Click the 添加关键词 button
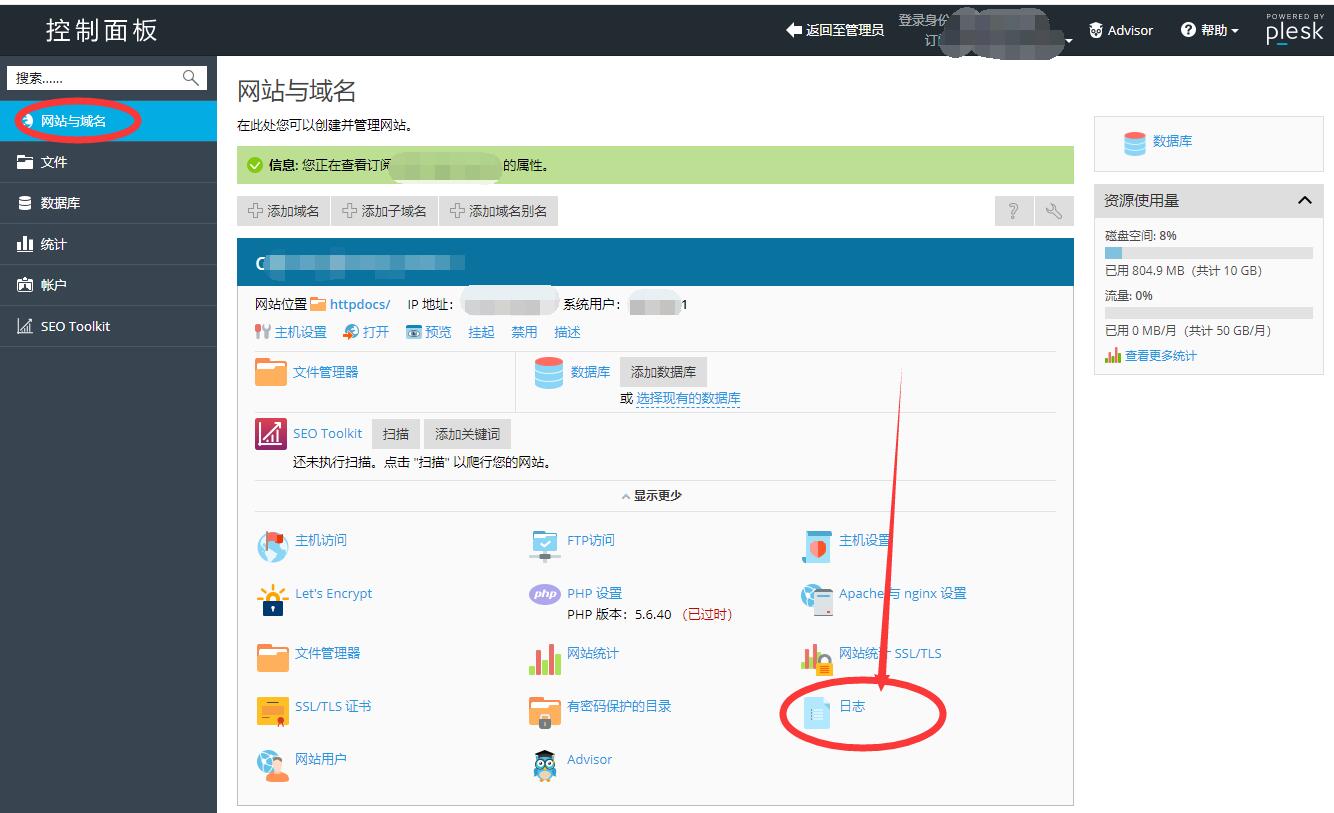 pyautogui.click(x=467, y=434)
